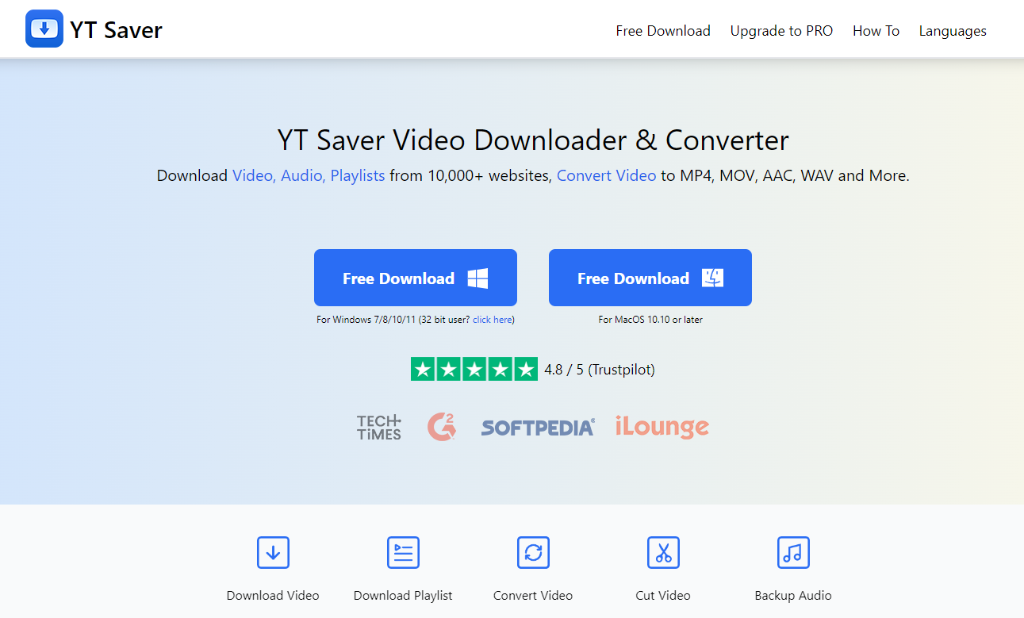Click the 4.8 / 5 (Trustpilot) text
The height and width of the screenshot is (618, 1024).
600,370
